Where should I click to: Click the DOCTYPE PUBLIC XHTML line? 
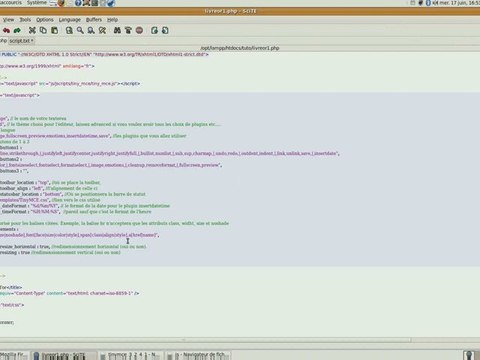[104, 54]
